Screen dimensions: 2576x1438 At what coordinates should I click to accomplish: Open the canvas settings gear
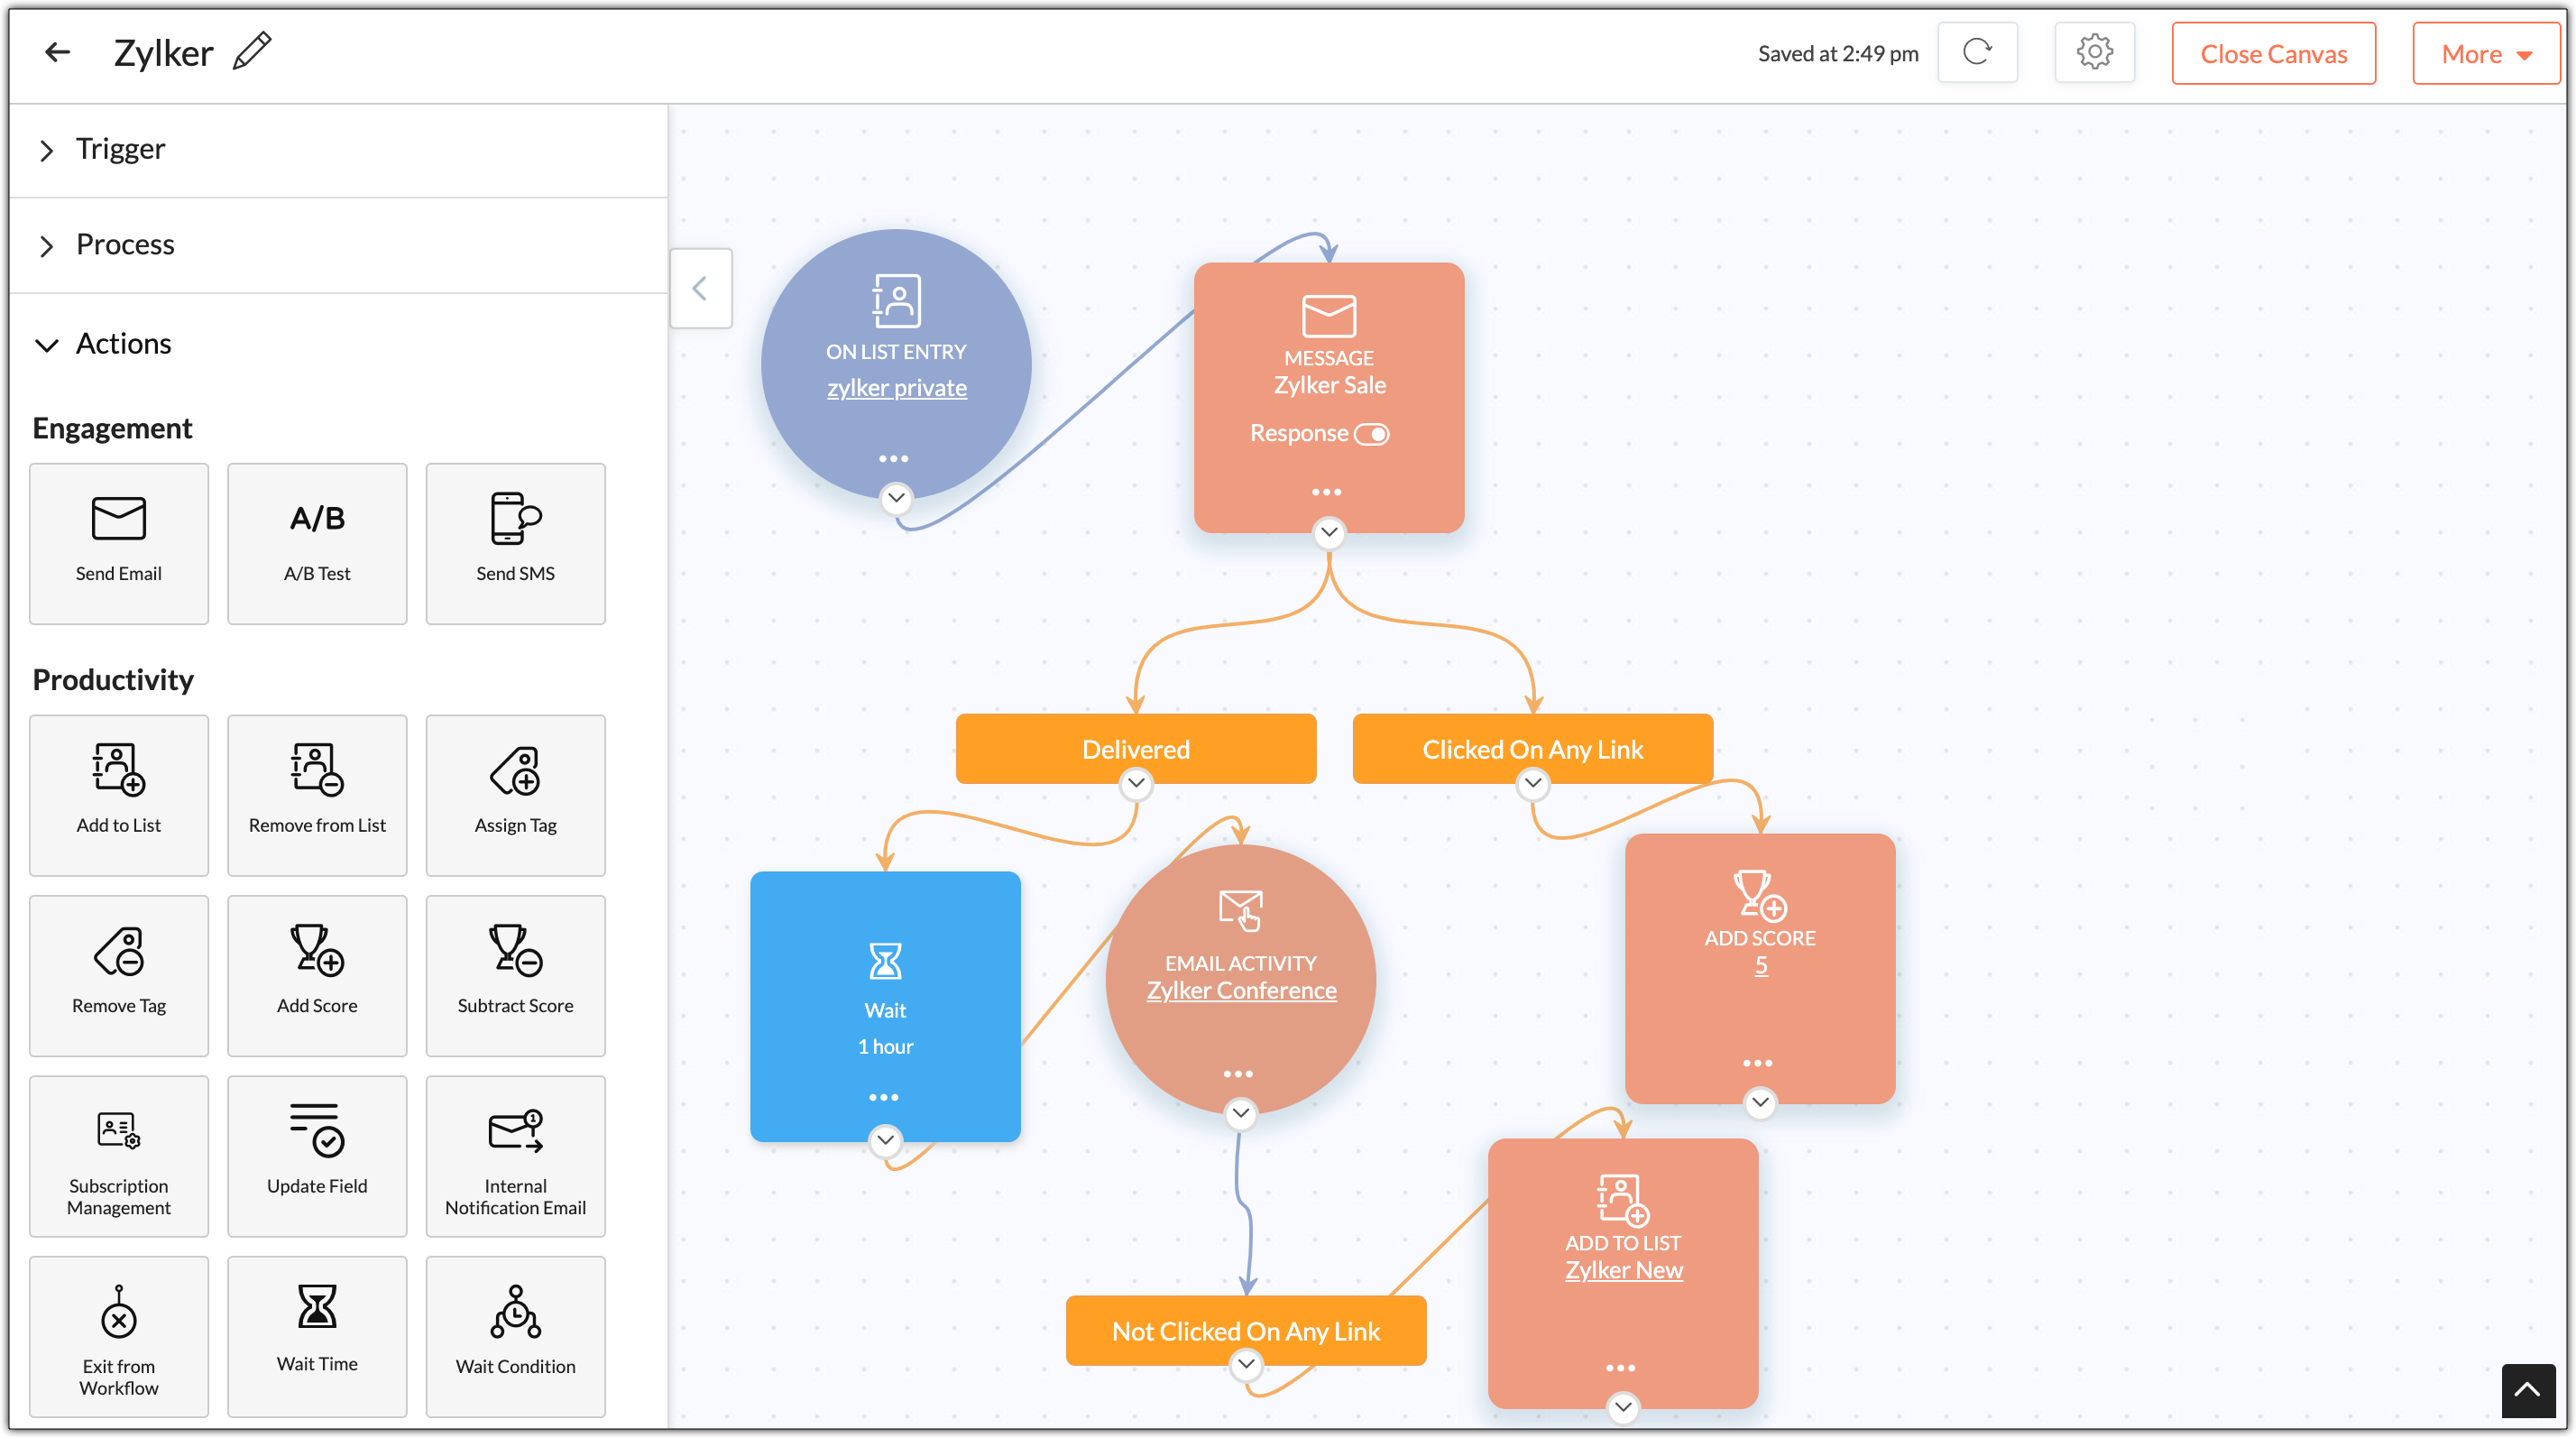coord(2094,52)
